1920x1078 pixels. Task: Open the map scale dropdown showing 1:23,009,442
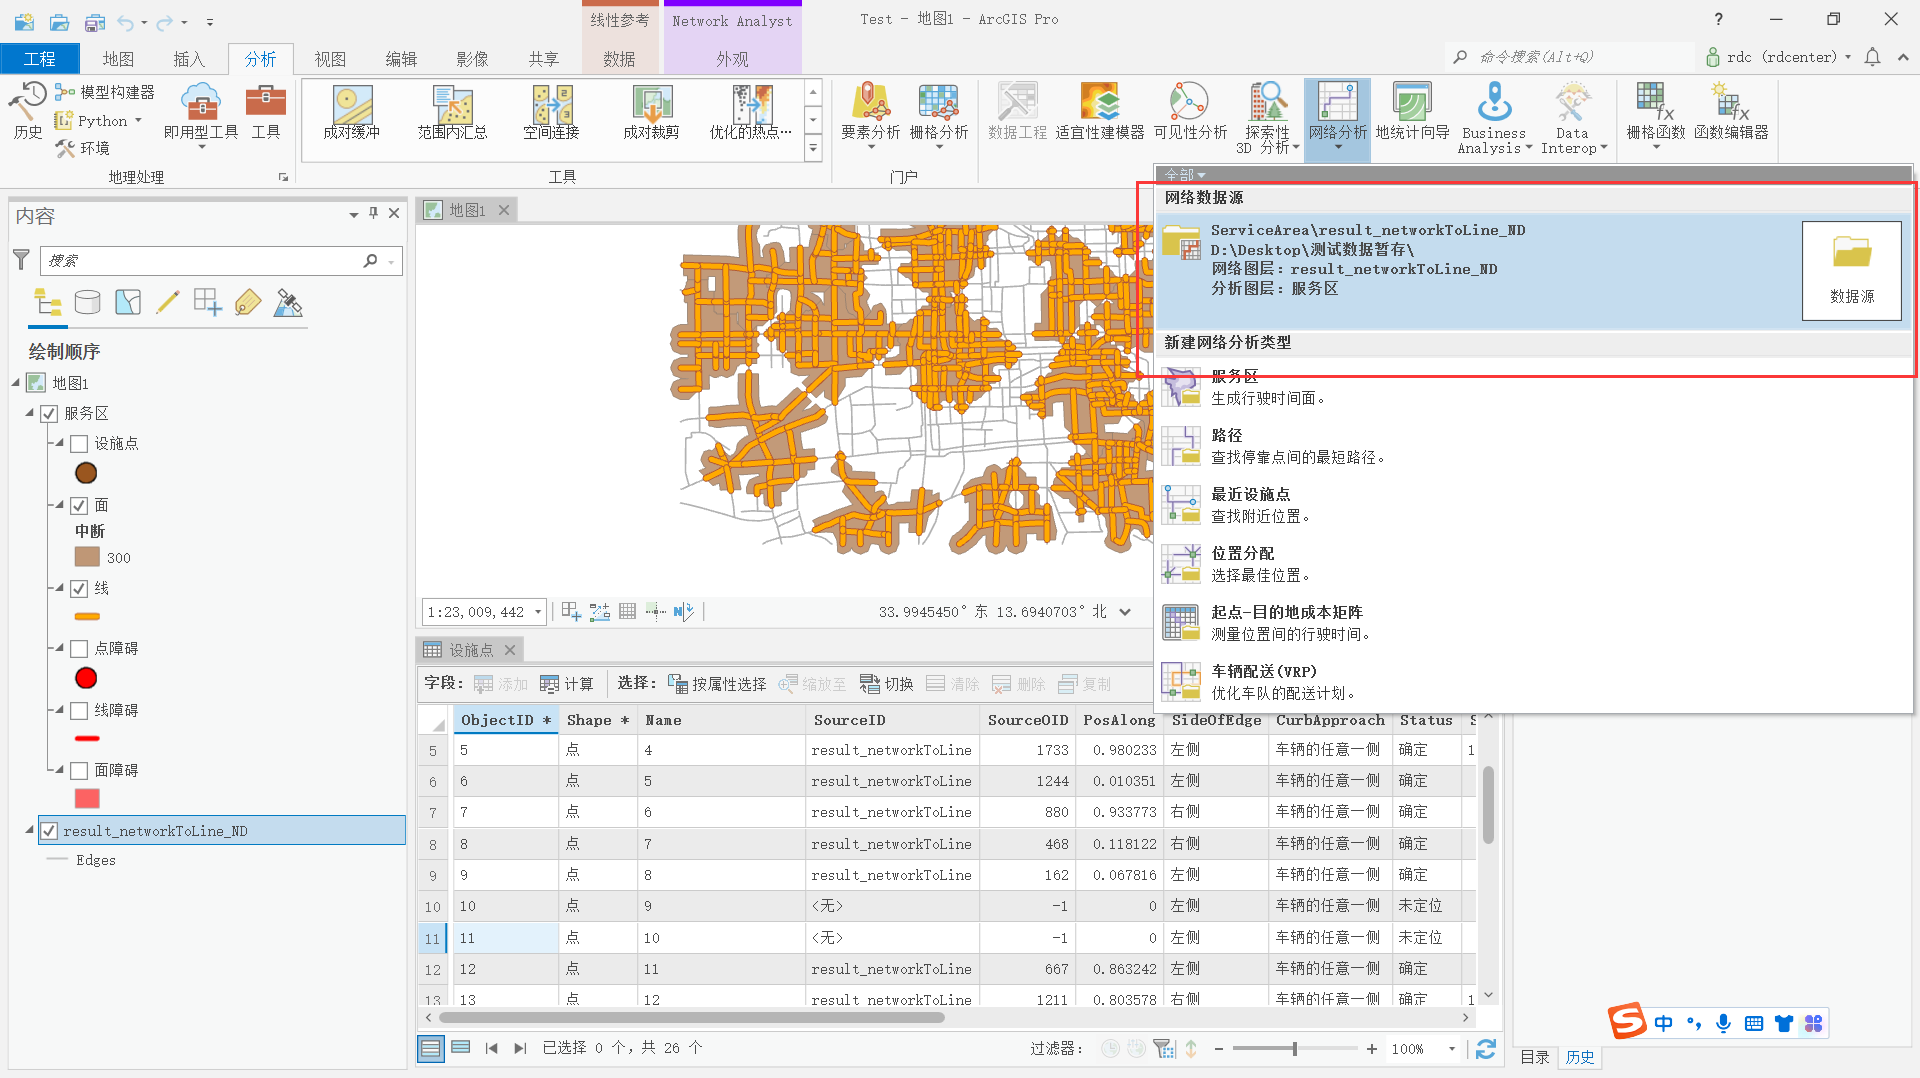point(536,611)
